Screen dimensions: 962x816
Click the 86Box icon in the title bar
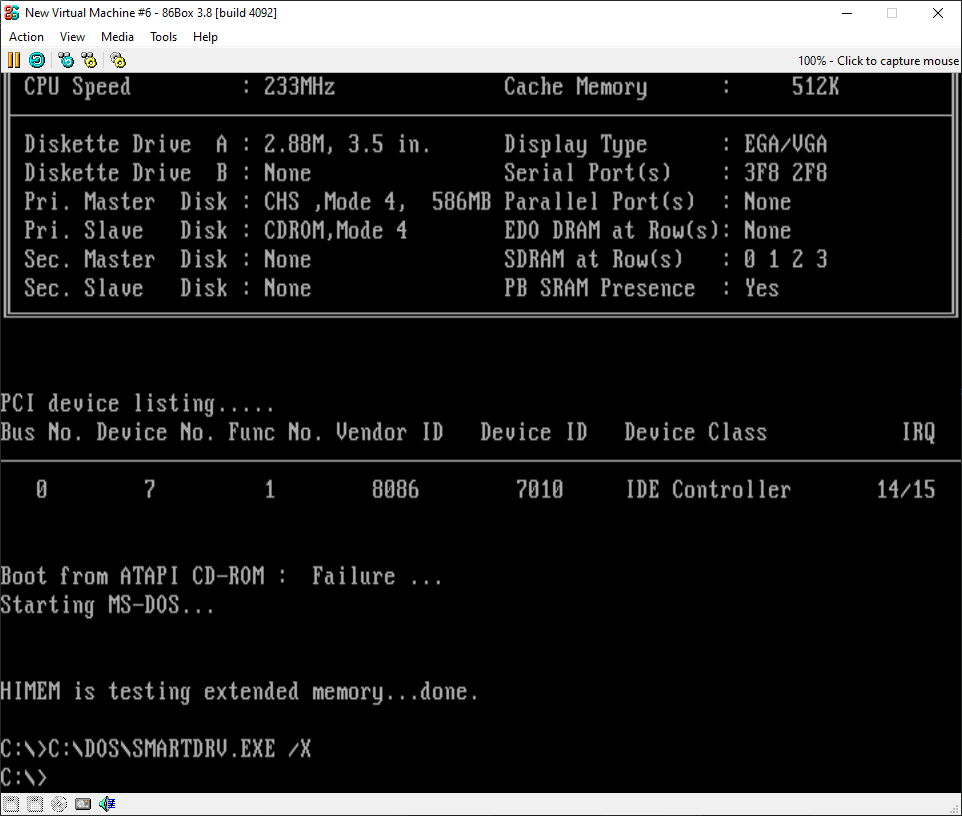[12, 13]
